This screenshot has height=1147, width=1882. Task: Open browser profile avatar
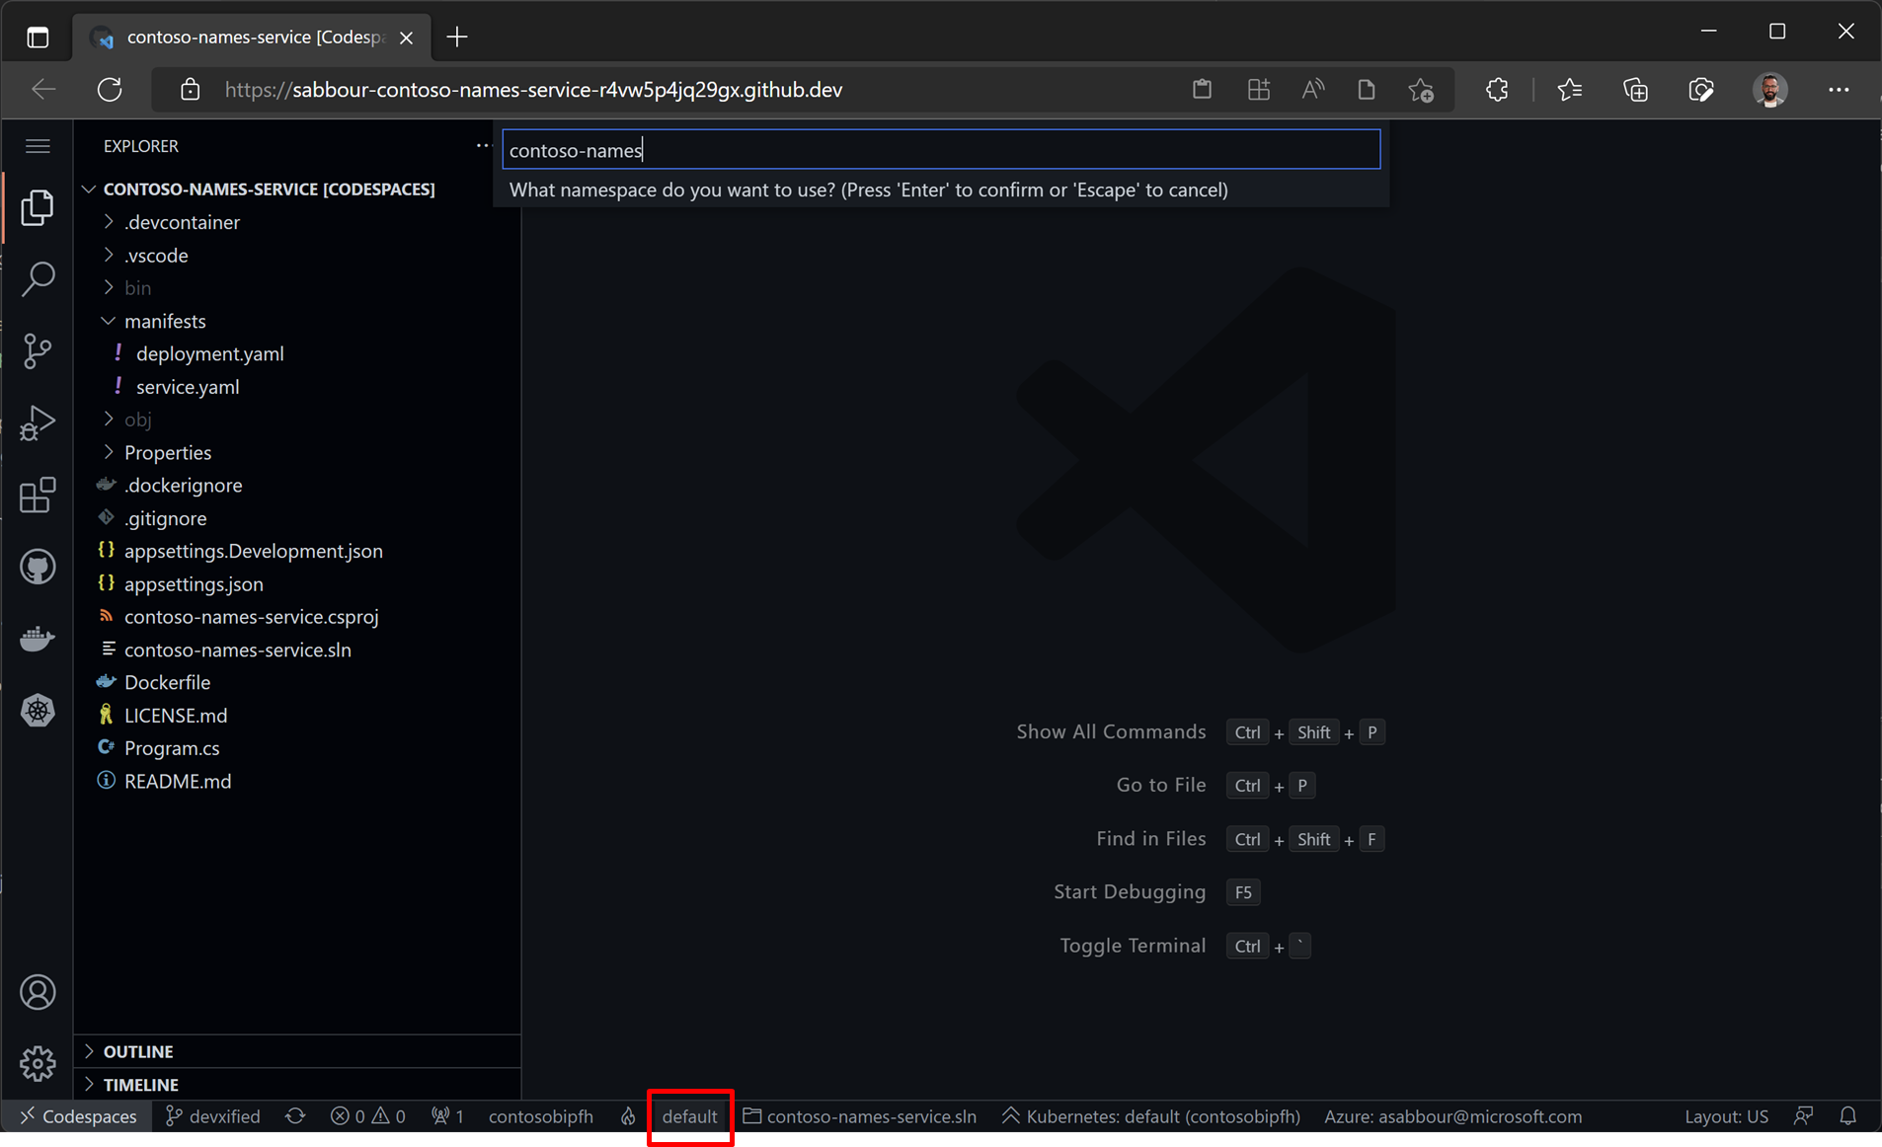pos(1770,90)
